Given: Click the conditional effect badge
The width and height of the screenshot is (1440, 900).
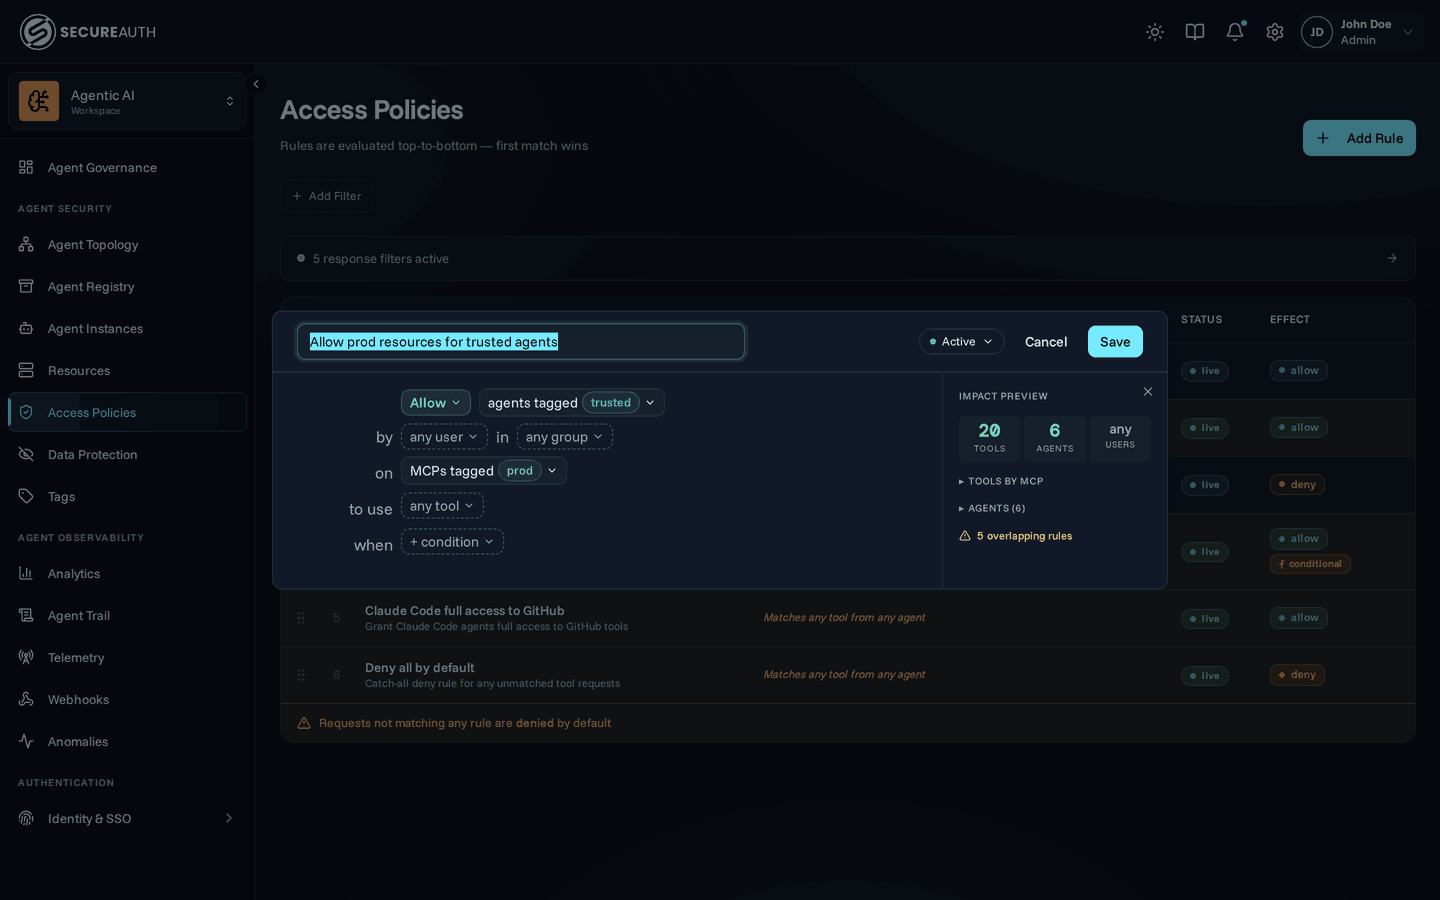Looking at the screenshot, I should (x=1310, y=564).
